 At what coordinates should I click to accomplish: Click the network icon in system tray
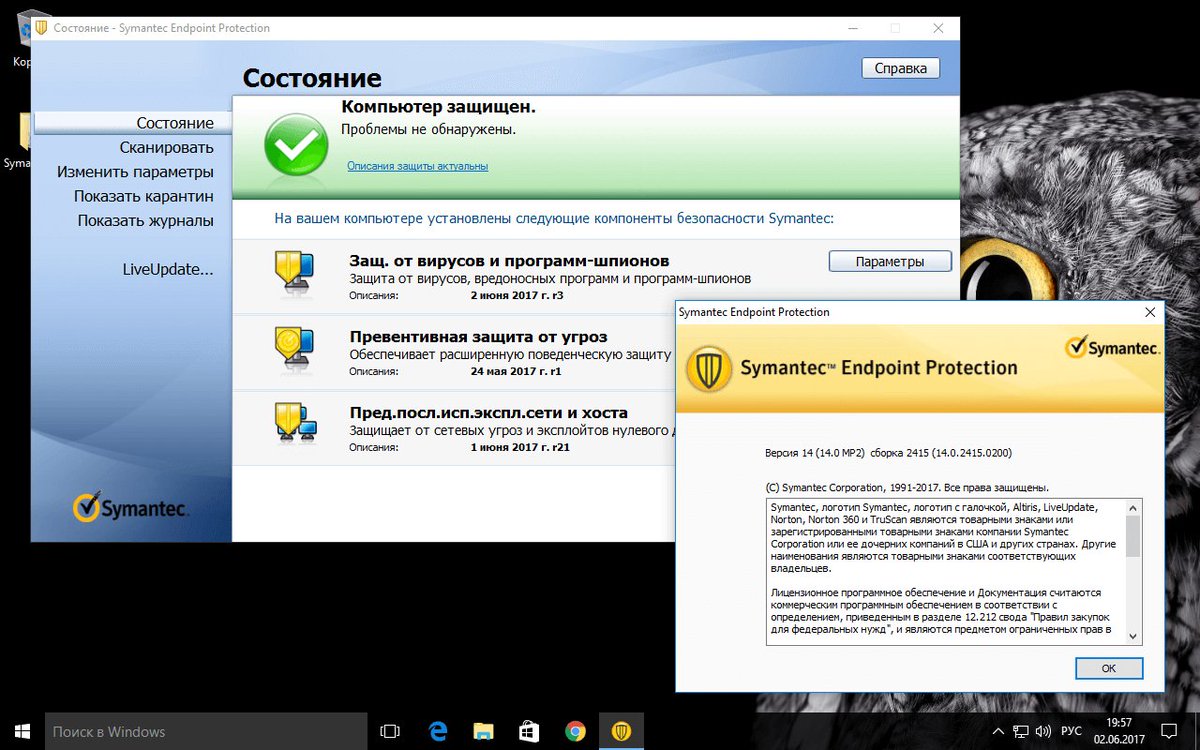point(1022,731)
